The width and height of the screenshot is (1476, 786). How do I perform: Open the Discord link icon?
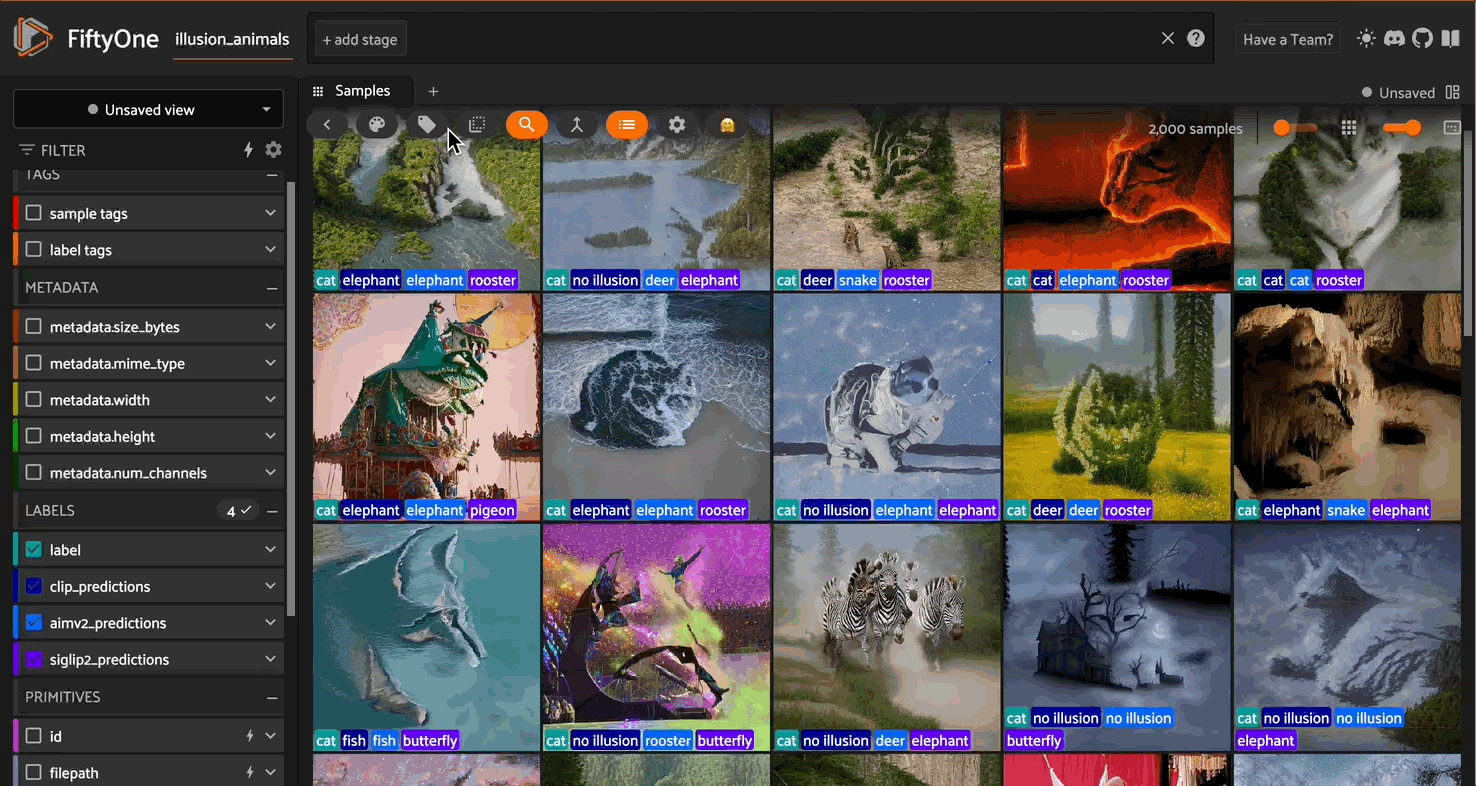[x=1394, y=39]
